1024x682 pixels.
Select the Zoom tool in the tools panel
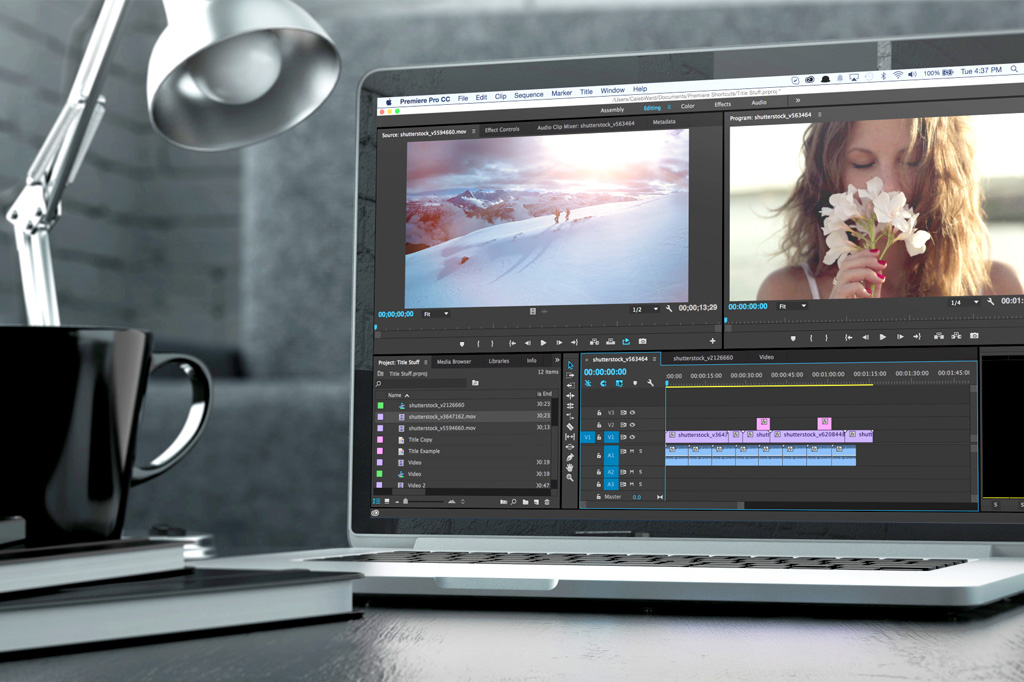point(570,478)
